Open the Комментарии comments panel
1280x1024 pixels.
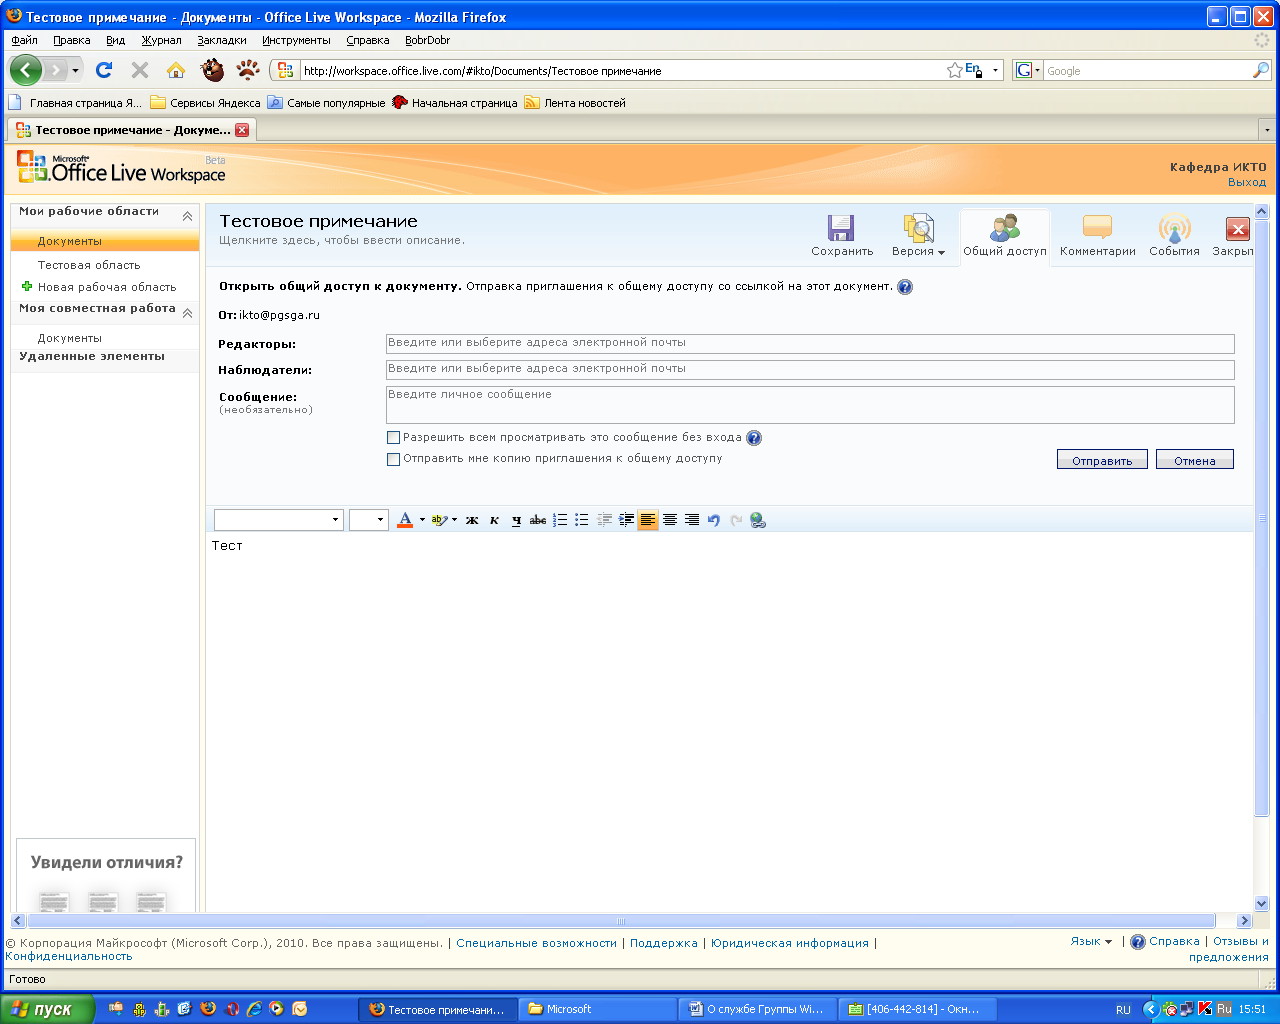point(1098,236)
